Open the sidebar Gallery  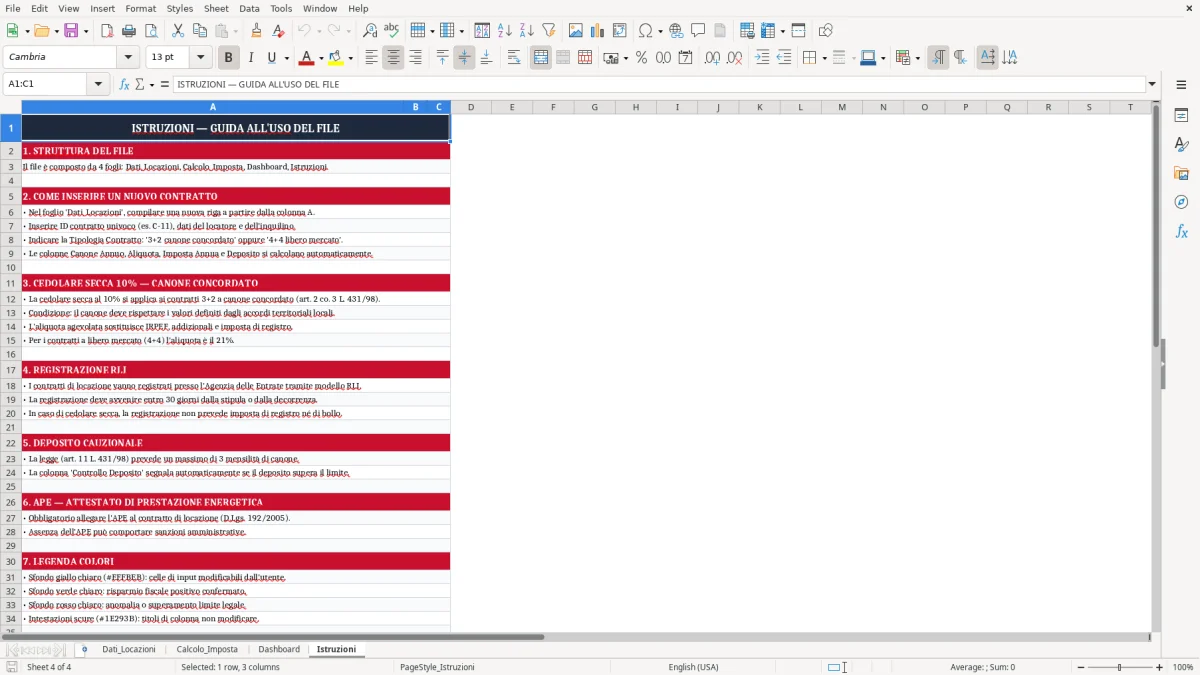pyautogui.click(x=1181, y=174)
